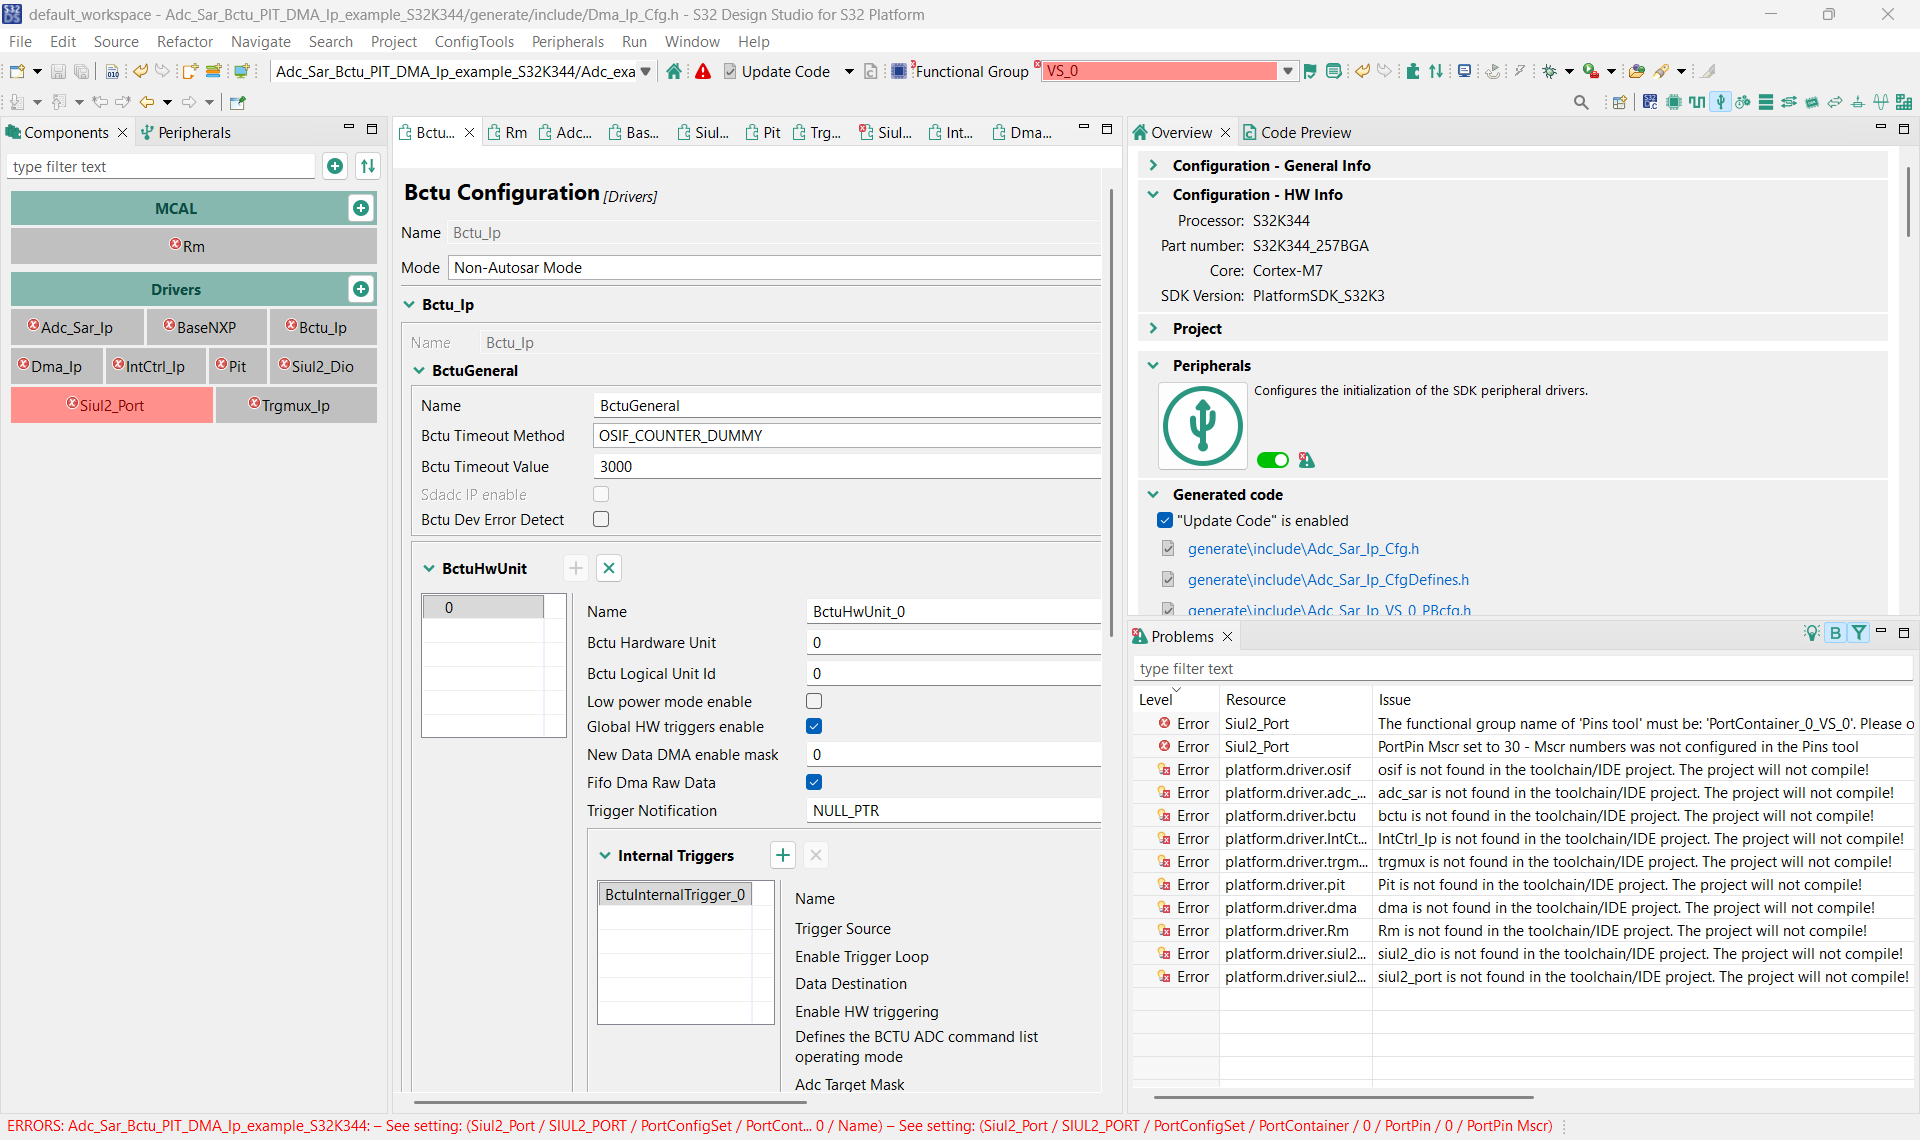The width and height of the screenshot is (1920, 1140).
Task: Open the Pins tool icon in the perspective bar
Action: [1673, 102]
